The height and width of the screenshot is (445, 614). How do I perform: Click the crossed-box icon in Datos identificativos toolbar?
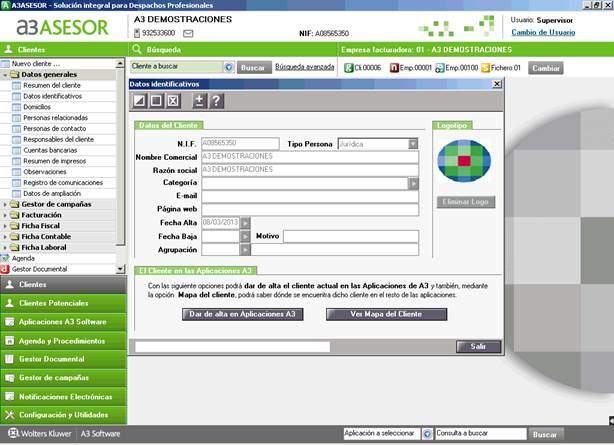coord(173,101)
